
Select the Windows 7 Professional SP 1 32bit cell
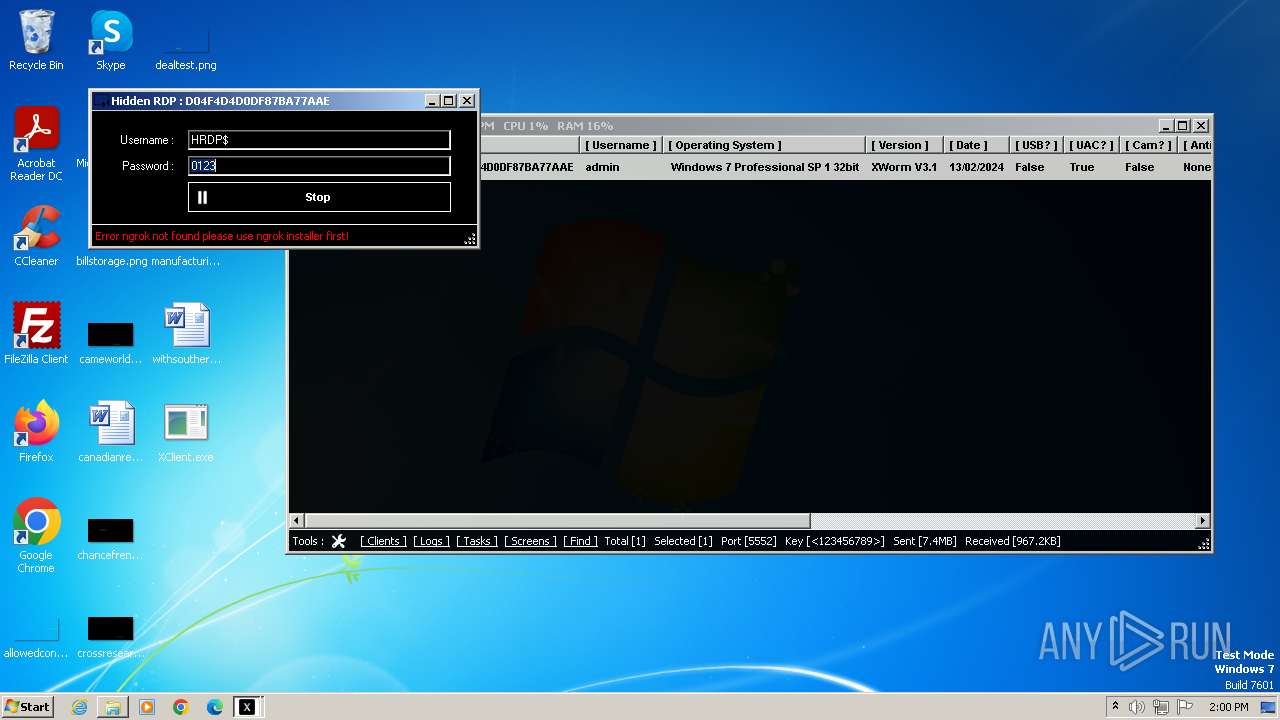pyautogui.click(x=764, y=167)
